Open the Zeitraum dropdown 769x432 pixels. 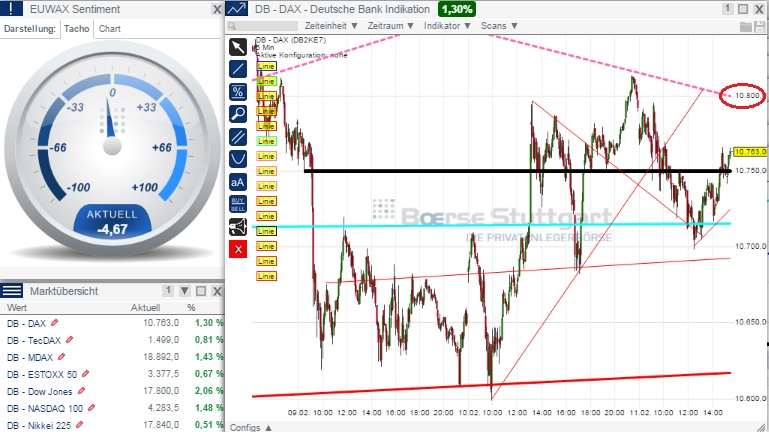tap(390, 26)
